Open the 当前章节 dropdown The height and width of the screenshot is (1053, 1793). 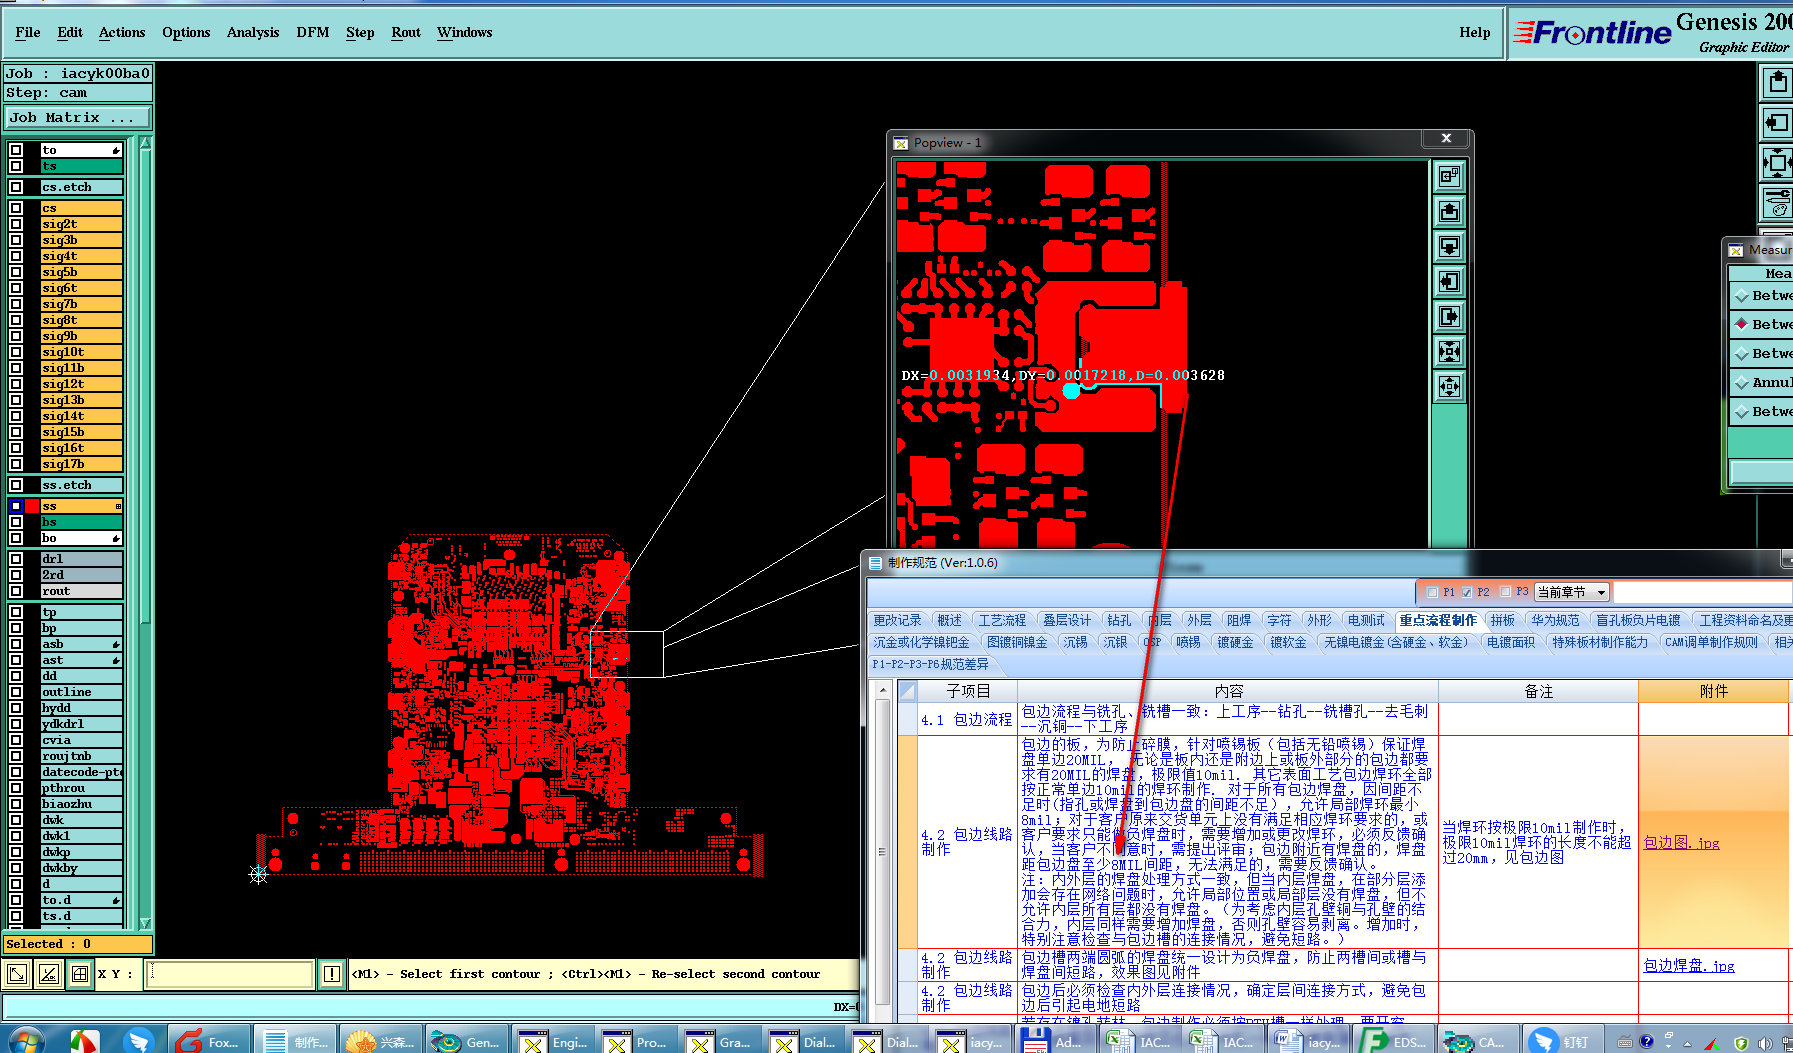pos(1572,592)
